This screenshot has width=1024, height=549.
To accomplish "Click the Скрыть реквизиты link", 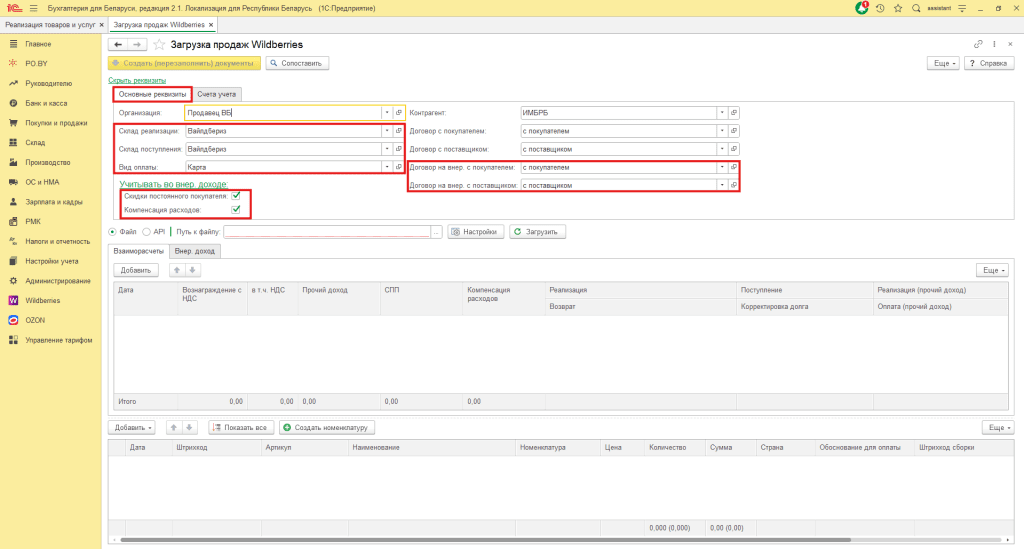I will (136, 80).
